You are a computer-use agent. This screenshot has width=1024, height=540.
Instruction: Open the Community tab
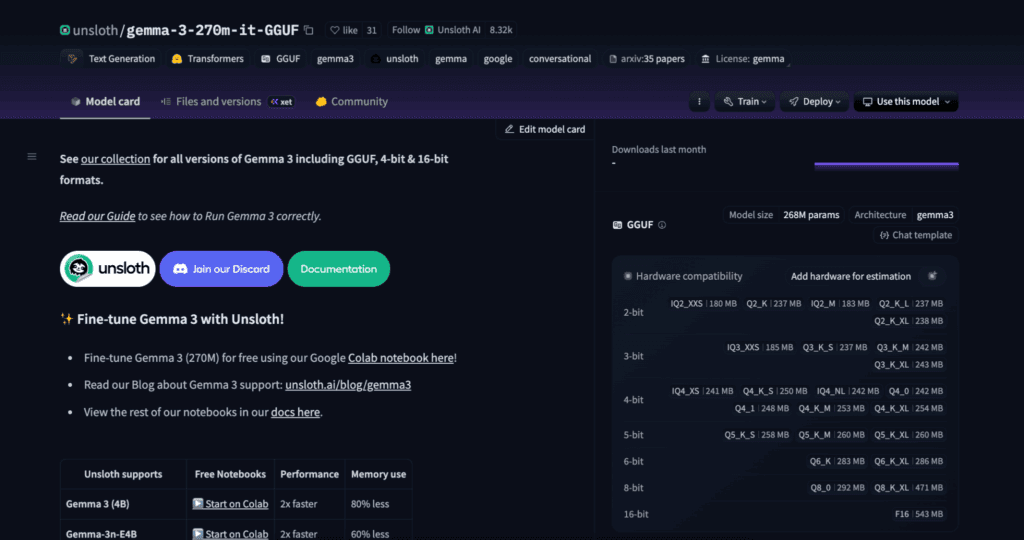click(x=351, y=102)
